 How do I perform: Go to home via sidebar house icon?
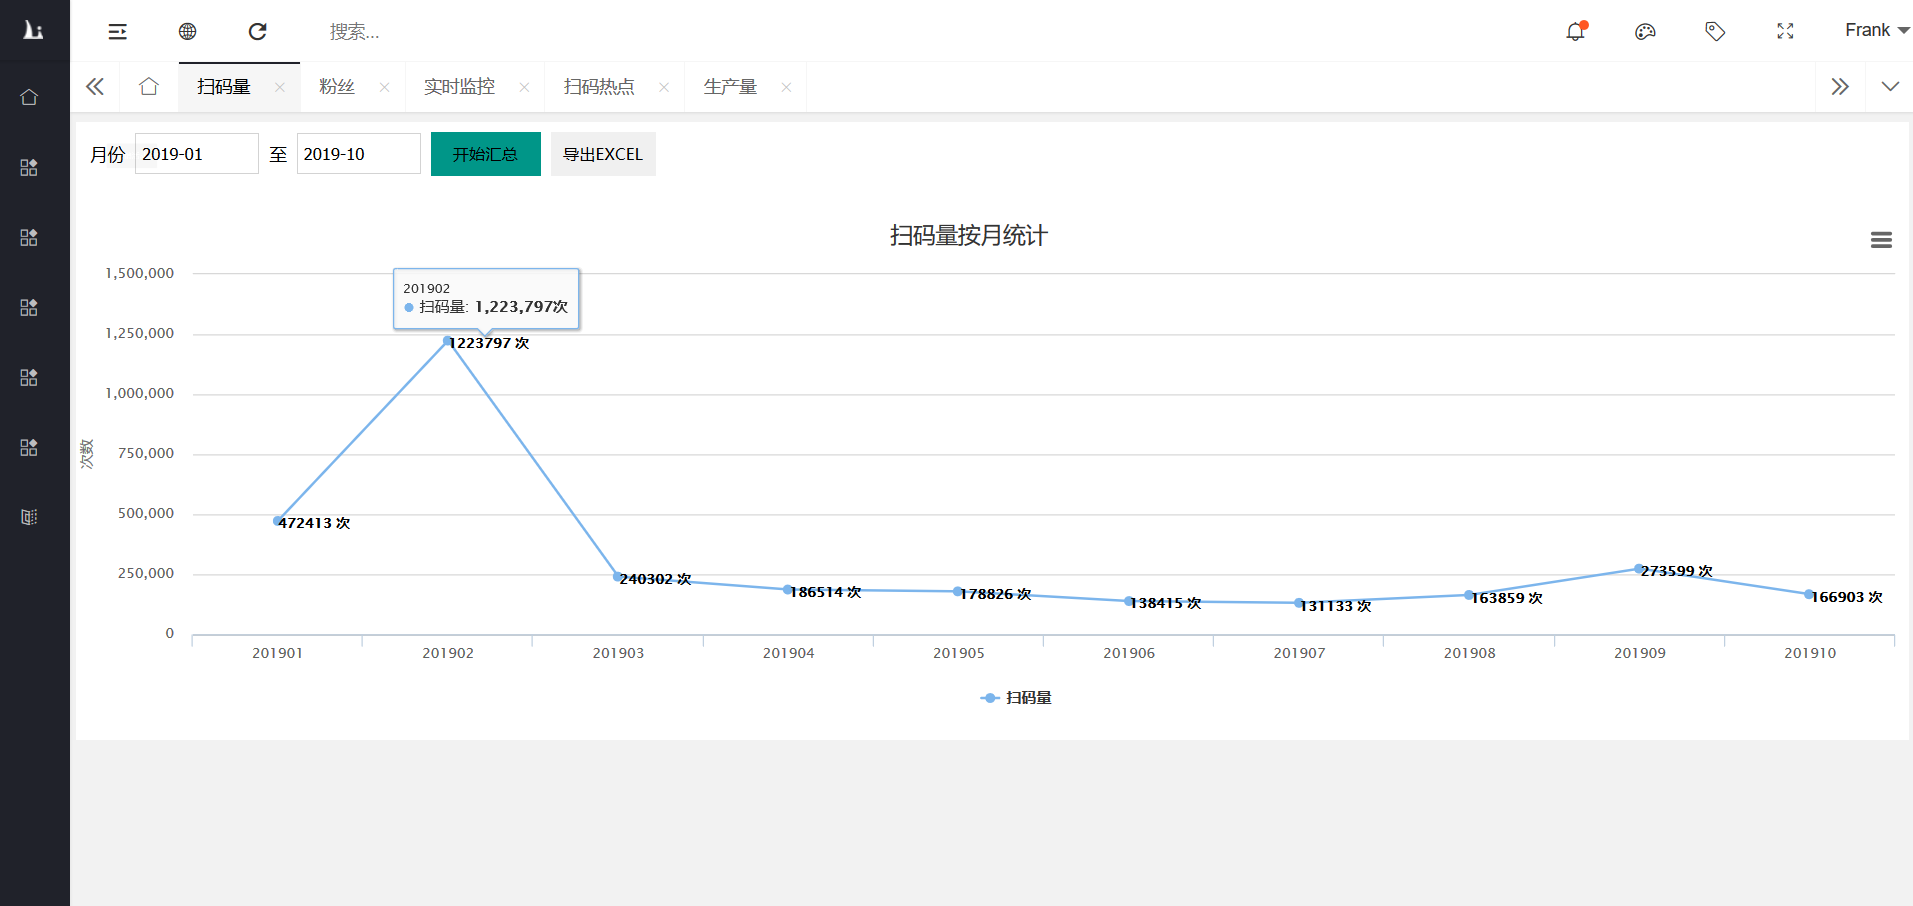pyautogui.click(x=29, y=97)
